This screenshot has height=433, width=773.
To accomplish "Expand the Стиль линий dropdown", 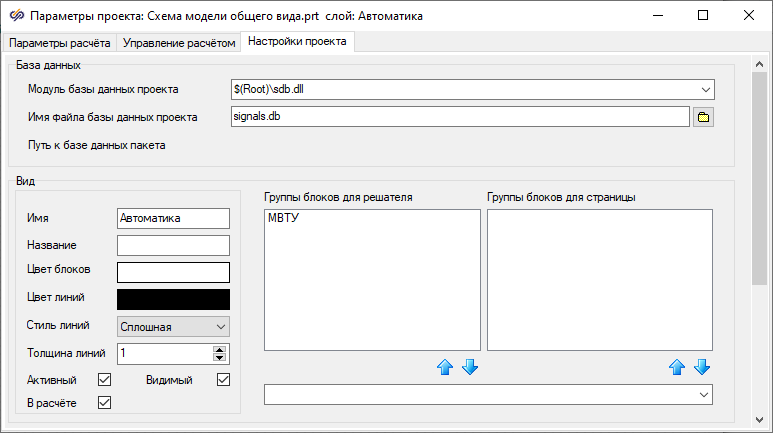I will [x=221, y=326].
